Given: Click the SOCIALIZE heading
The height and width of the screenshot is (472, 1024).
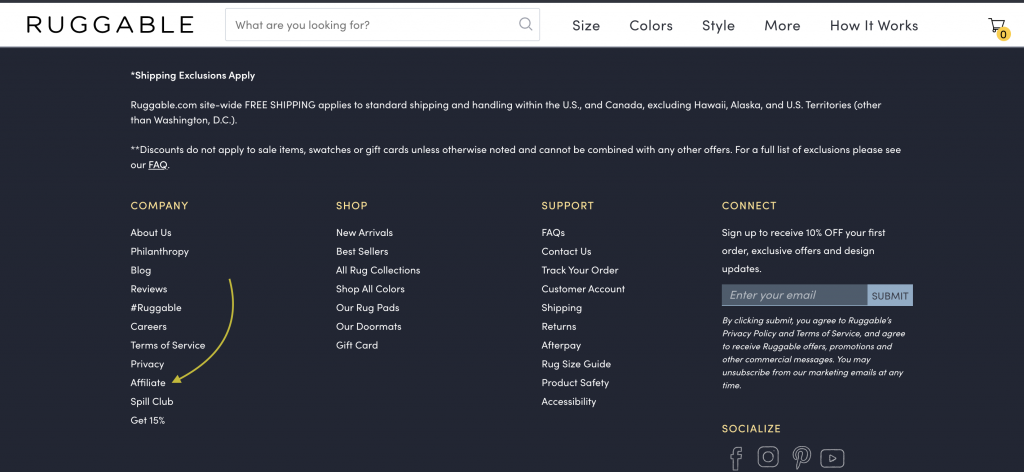Looking at the screenshot, I should (x=751, y=429).
